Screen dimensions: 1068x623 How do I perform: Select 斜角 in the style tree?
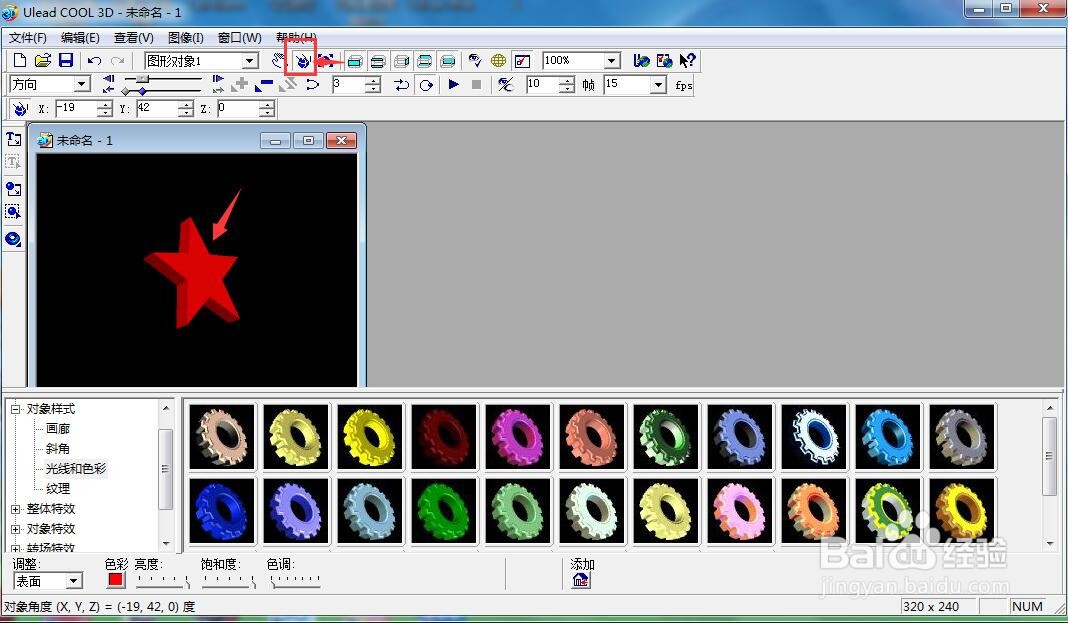(58, 449)
